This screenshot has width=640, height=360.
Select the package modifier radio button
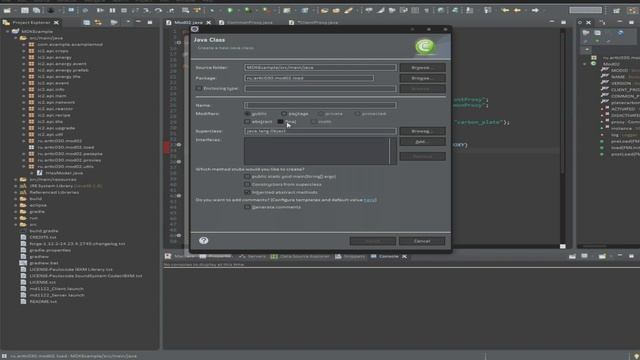284,113
